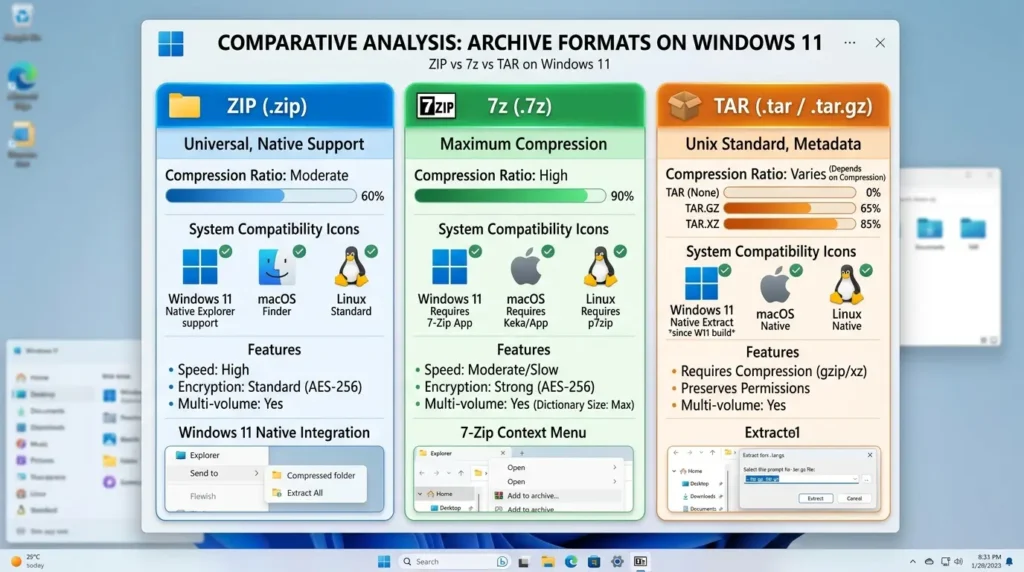Click the yellow folder icon in ZIP header
Viewport: 1024px width, 572px height.
[x=184, y=106]
